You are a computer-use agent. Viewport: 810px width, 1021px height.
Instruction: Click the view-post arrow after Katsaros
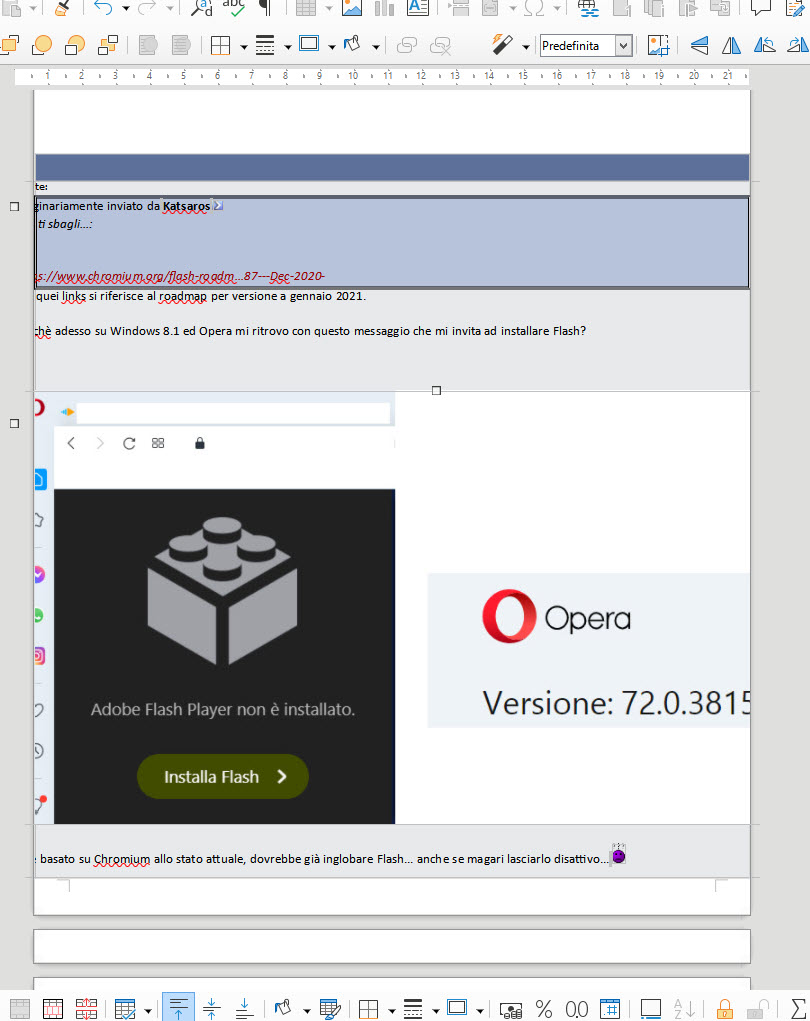218,206
